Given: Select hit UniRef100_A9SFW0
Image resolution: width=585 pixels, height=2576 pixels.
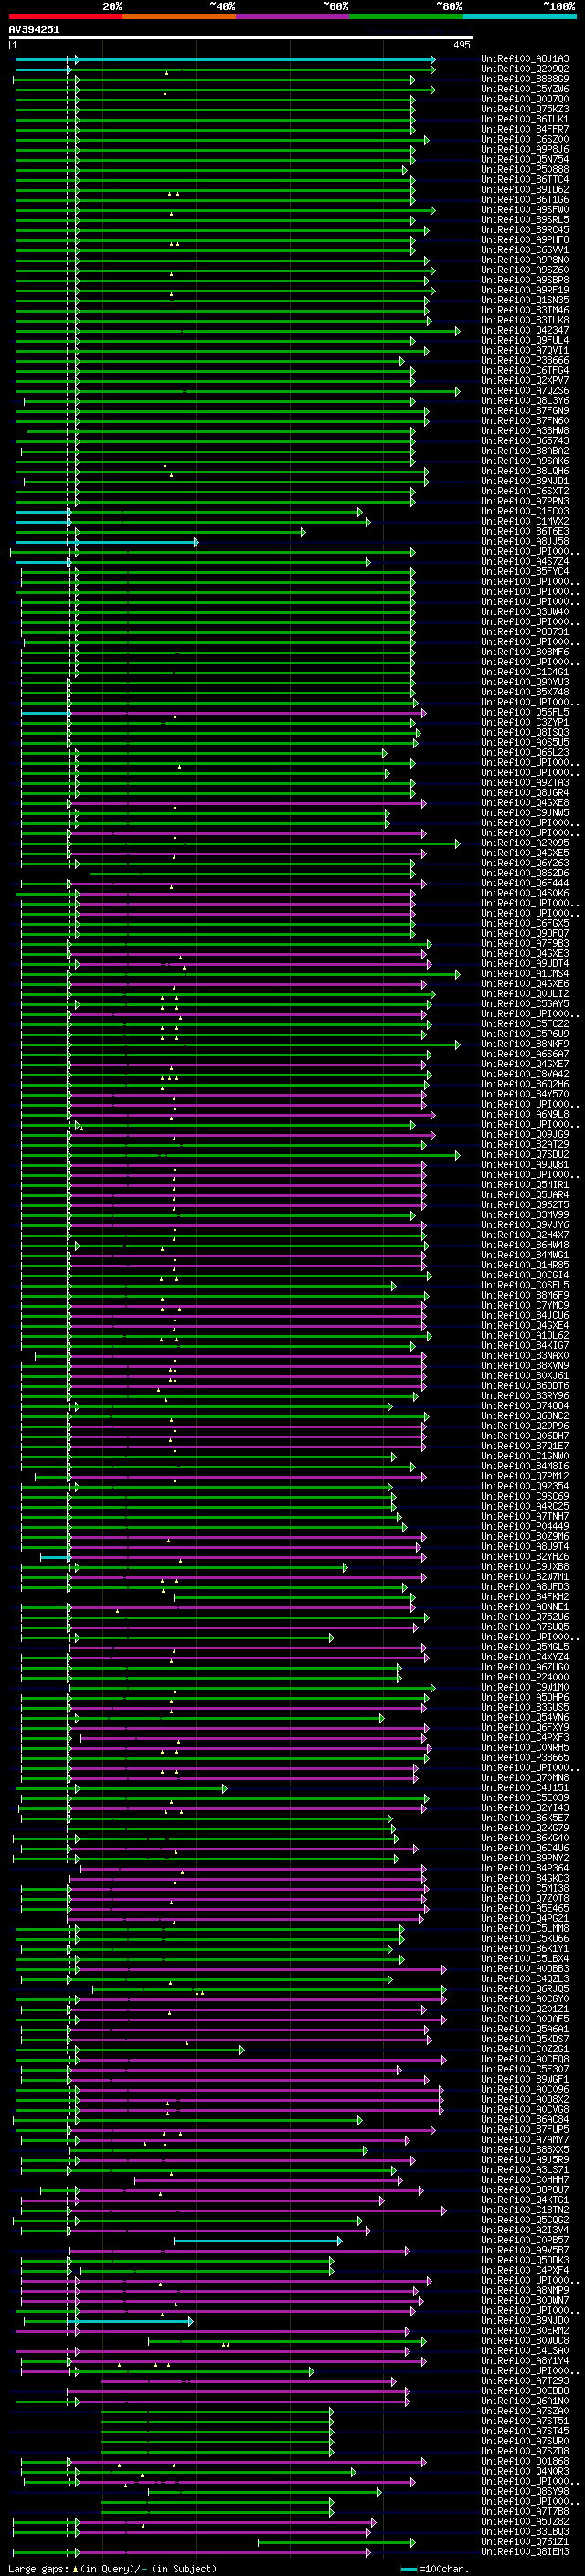Looking at the screenshot, I should [x=525, y=210].
